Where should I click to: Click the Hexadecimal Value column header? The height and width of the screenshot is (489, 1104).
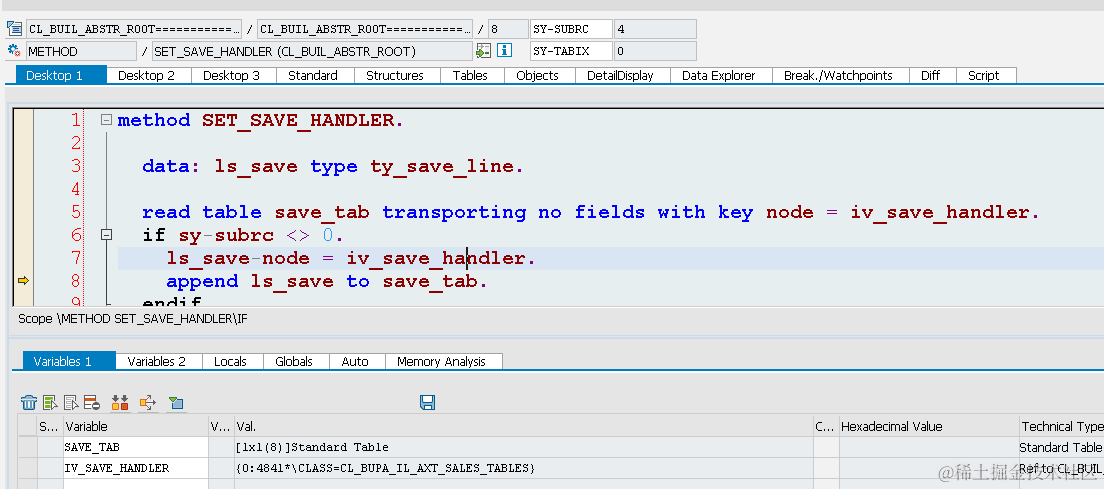[x=929, y=426]
